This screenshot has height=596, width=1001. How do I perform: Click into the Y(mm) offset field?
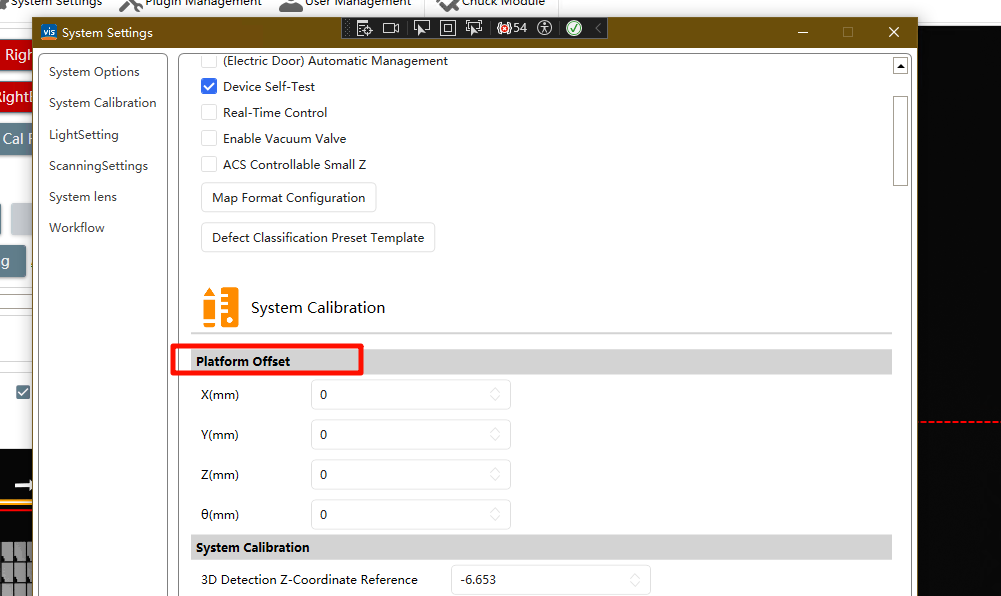pyautogui.click(x=410, y=435)
